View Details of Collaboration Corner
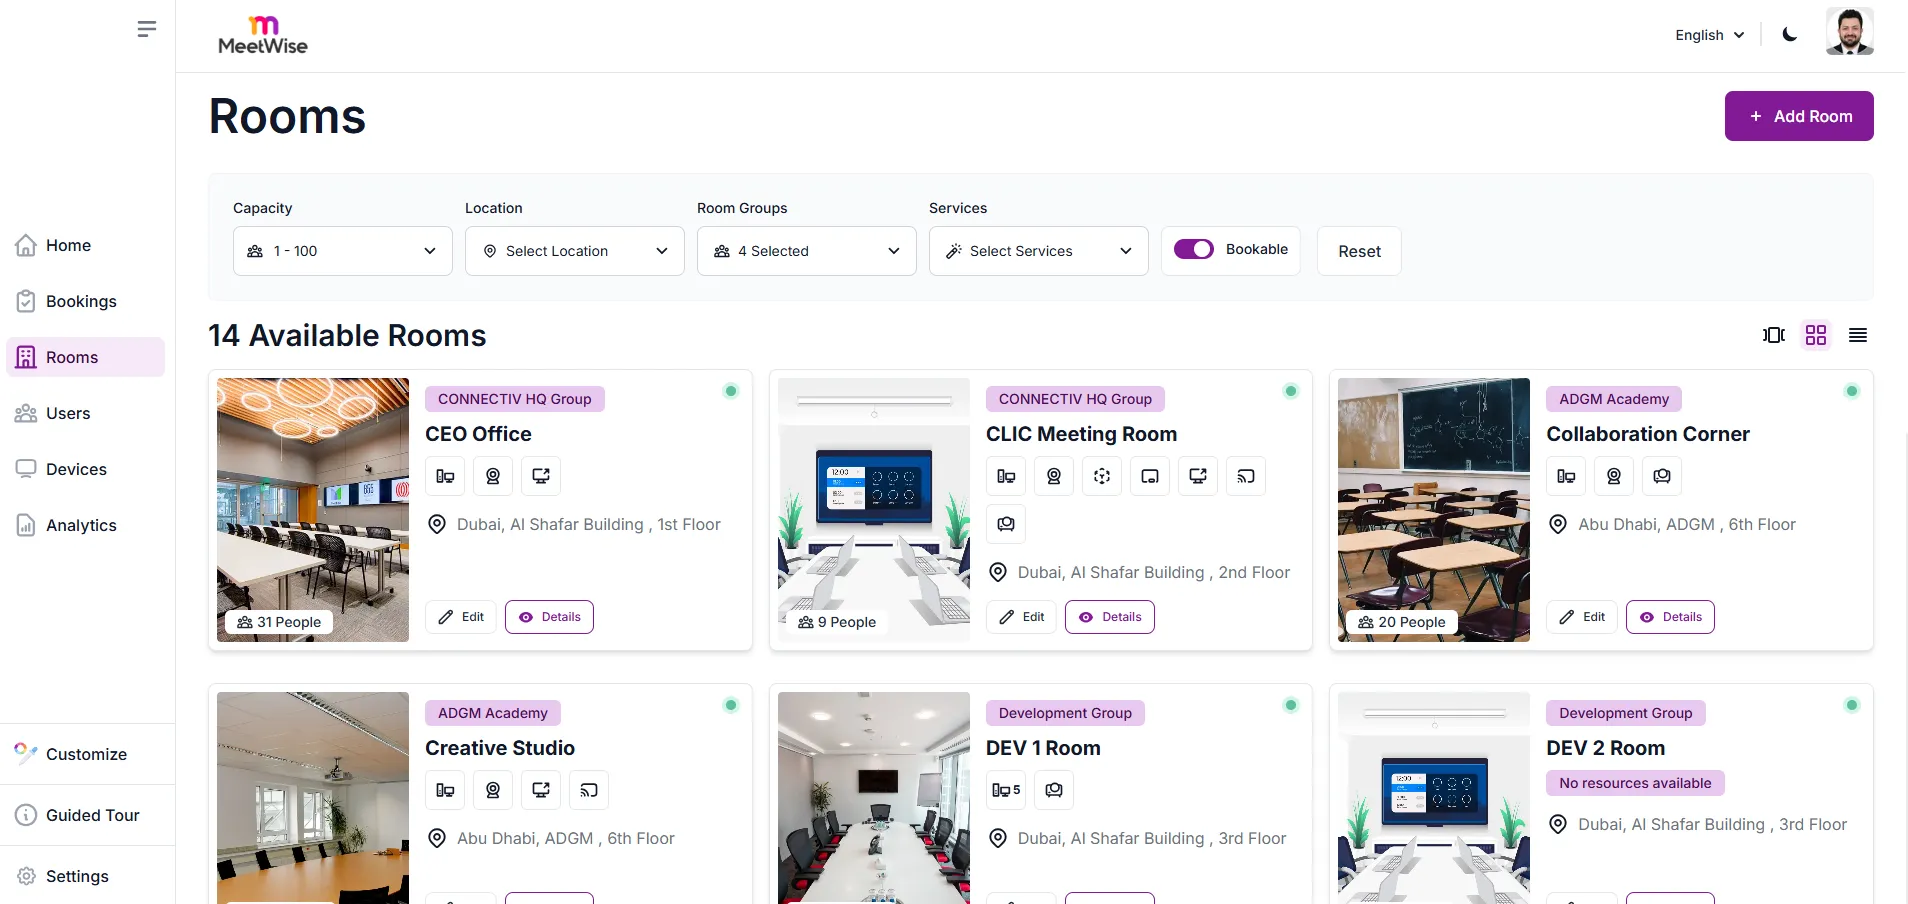 coord(1670,617)
